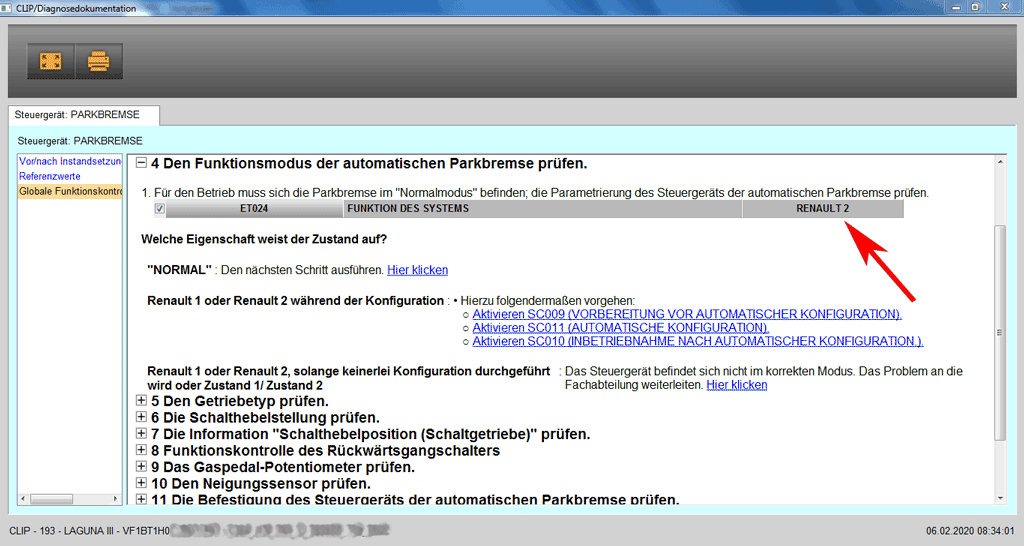
Task: Click 'Hier klicken' after Fachabteilung weiterleiten
Action: coord(736,385)
